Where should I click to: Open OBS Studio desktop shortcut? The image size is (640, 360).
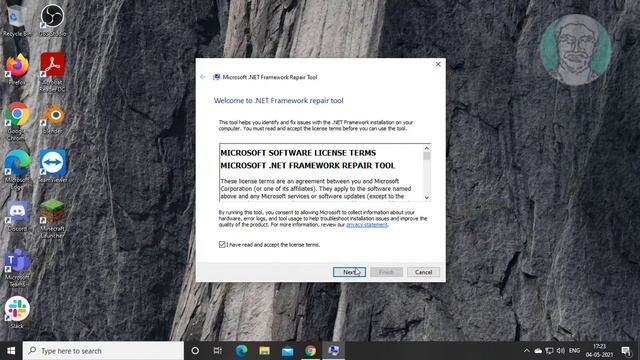(52, 20)
